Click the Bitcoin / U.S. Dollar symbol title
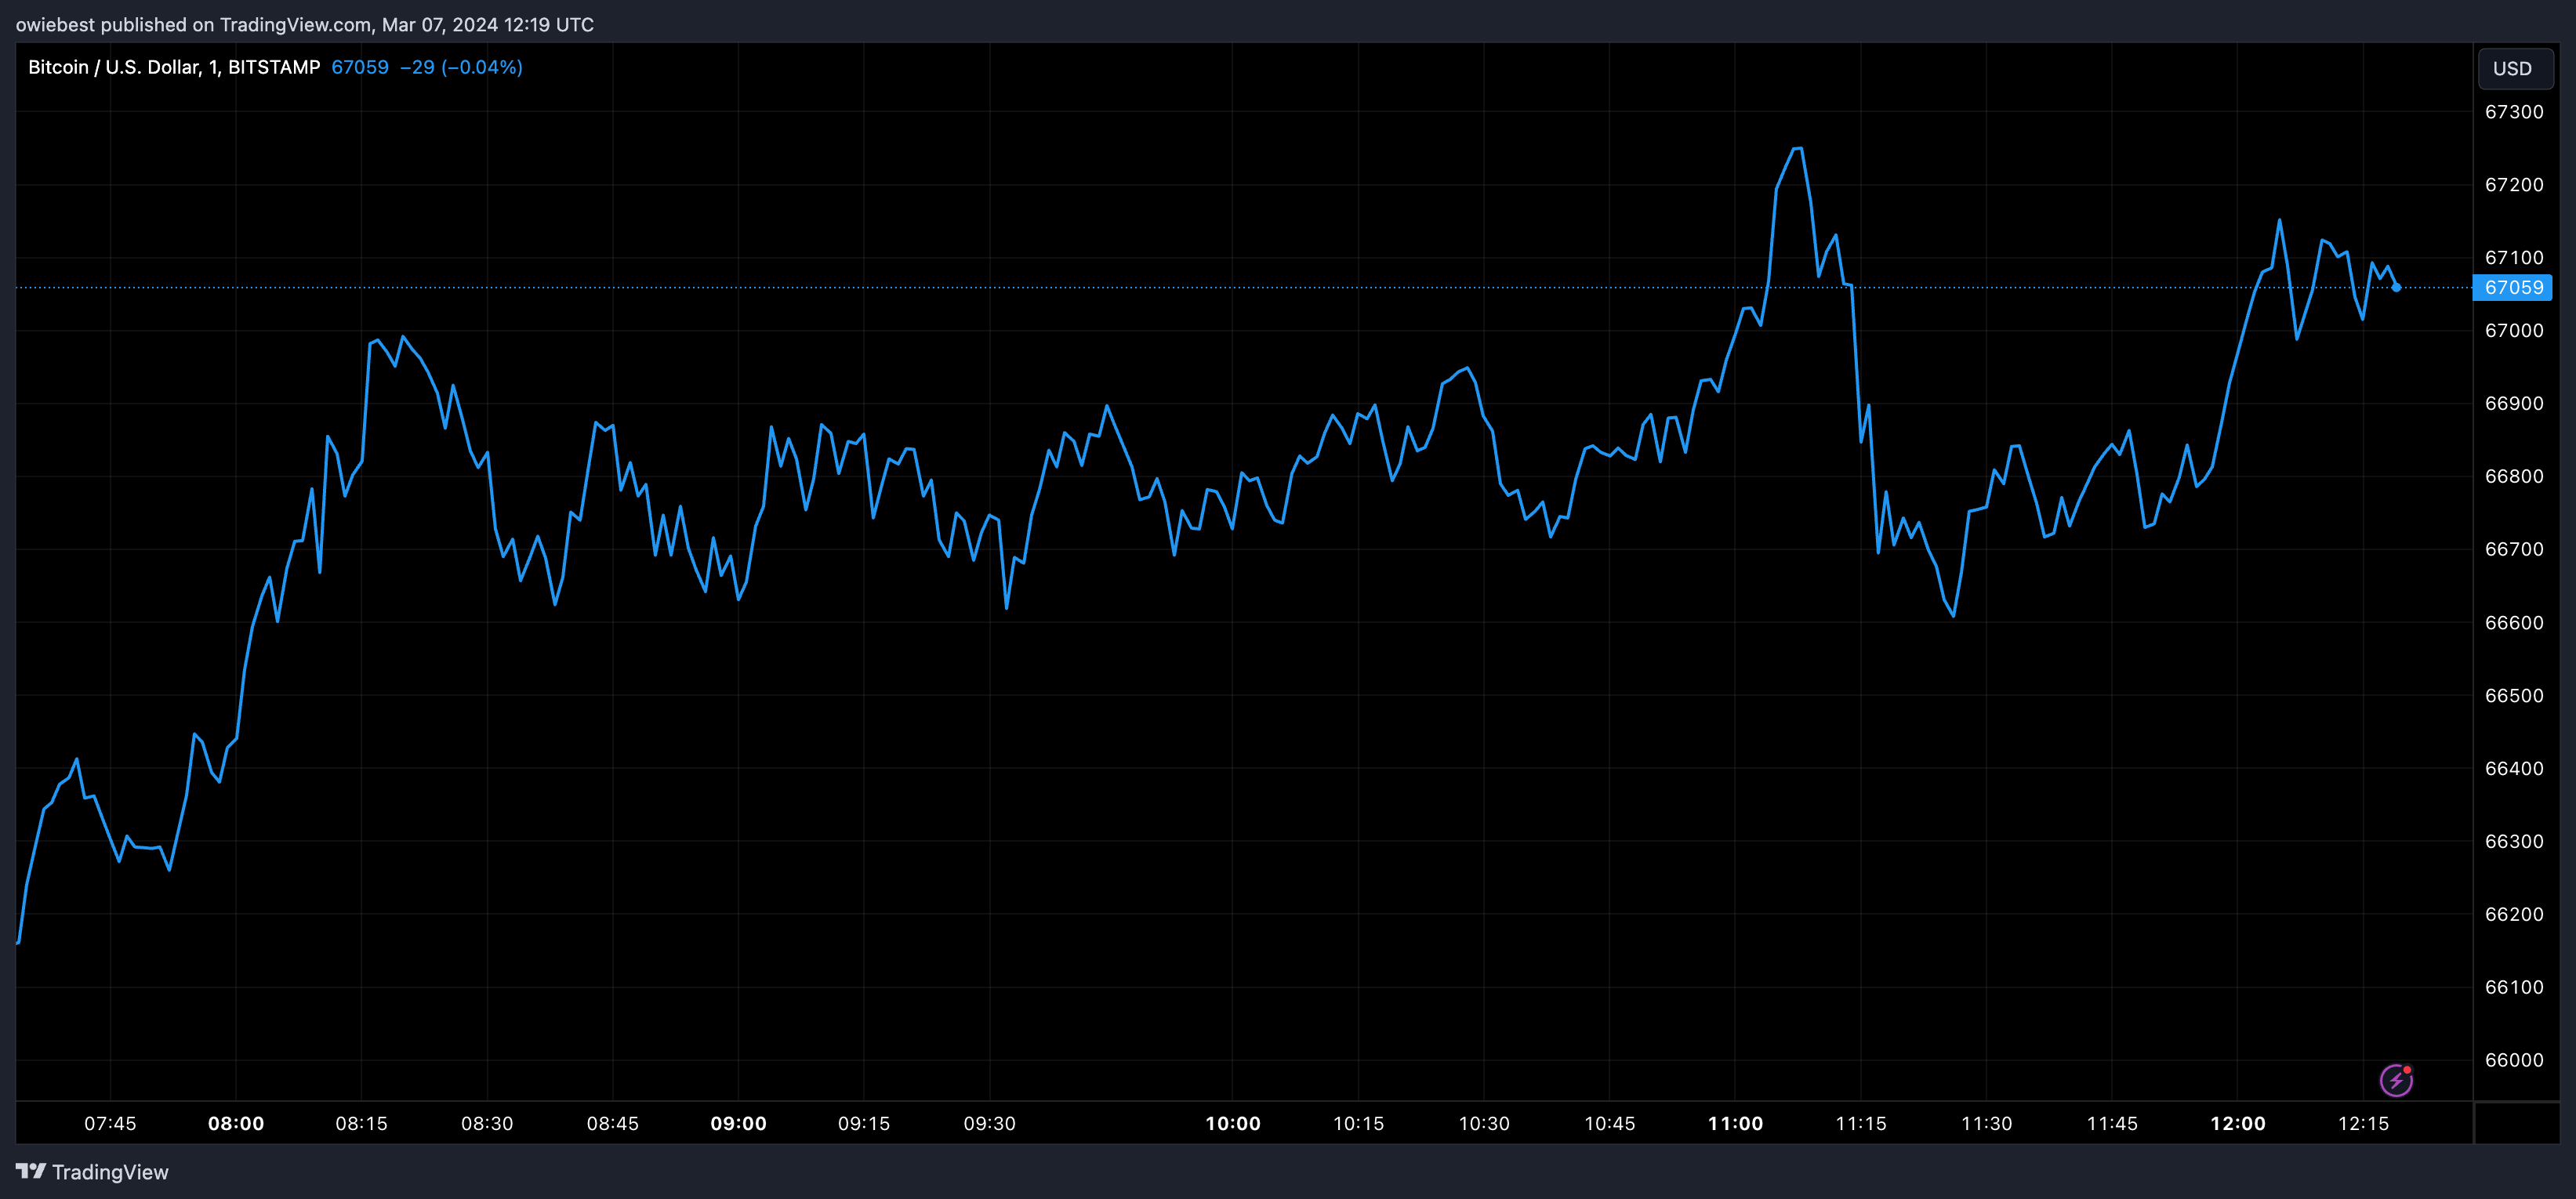 pos(174,67)
